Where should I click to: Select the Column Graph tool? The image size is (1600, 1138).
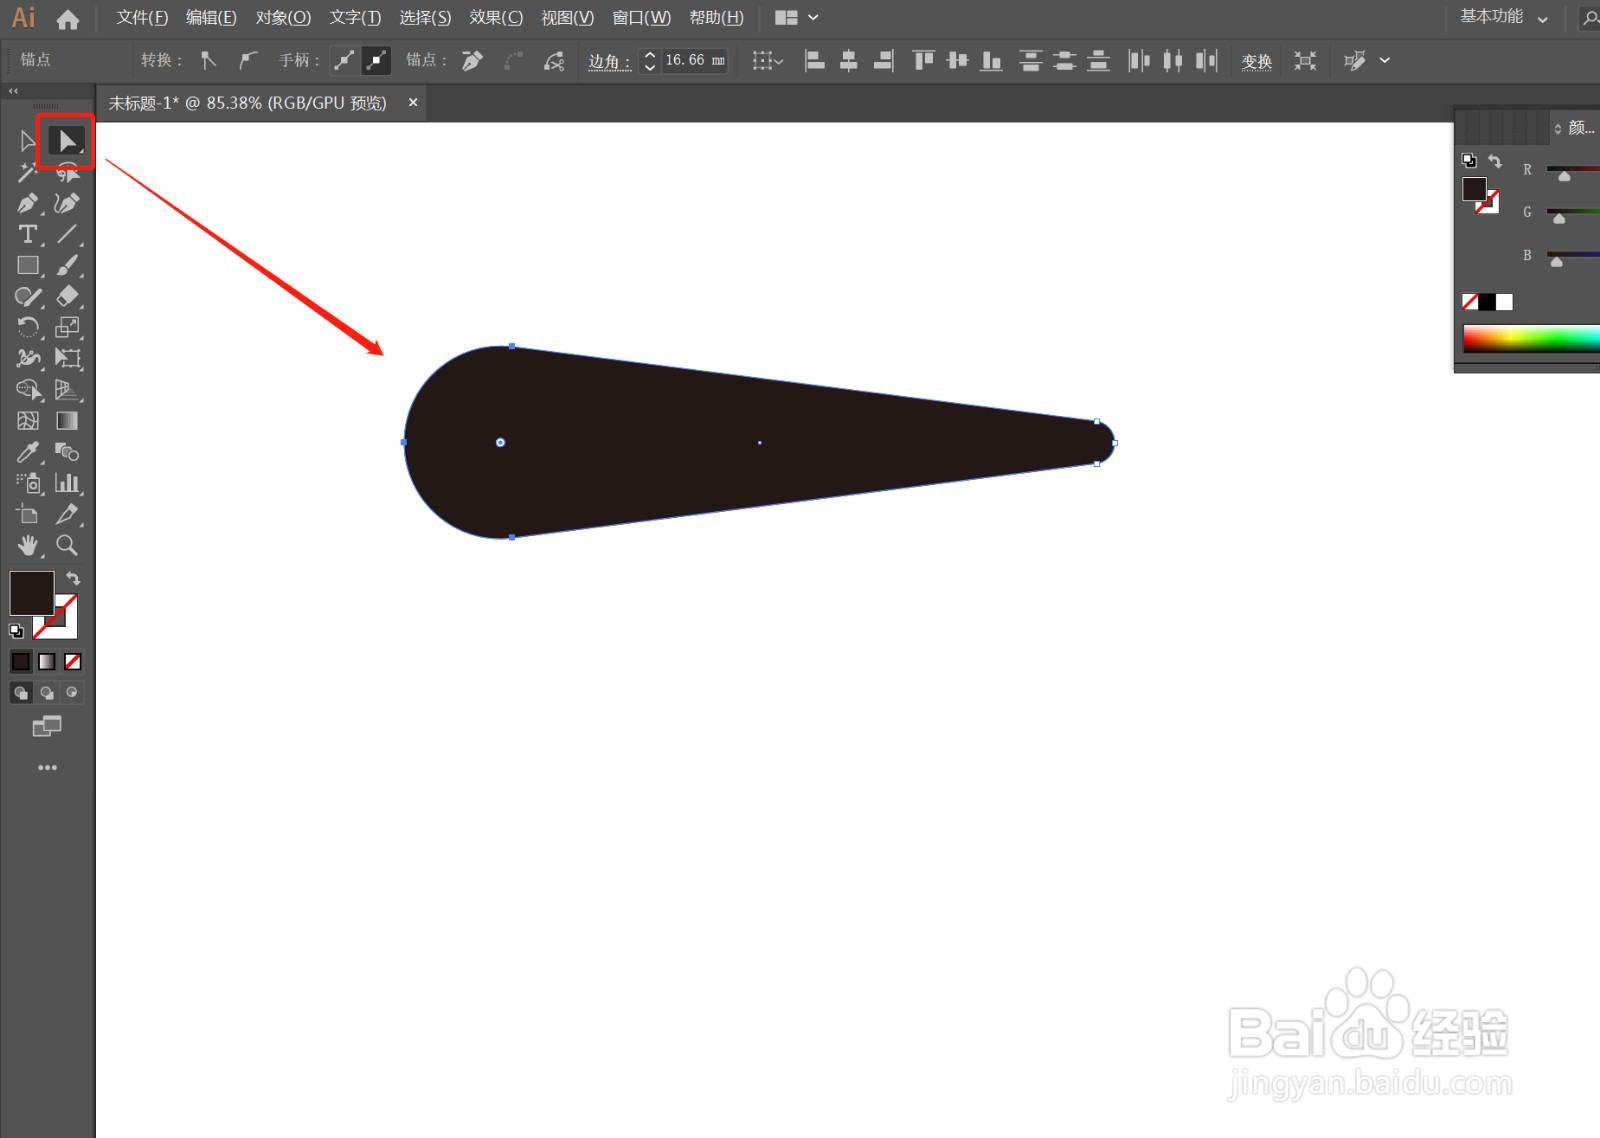point(67,483)
